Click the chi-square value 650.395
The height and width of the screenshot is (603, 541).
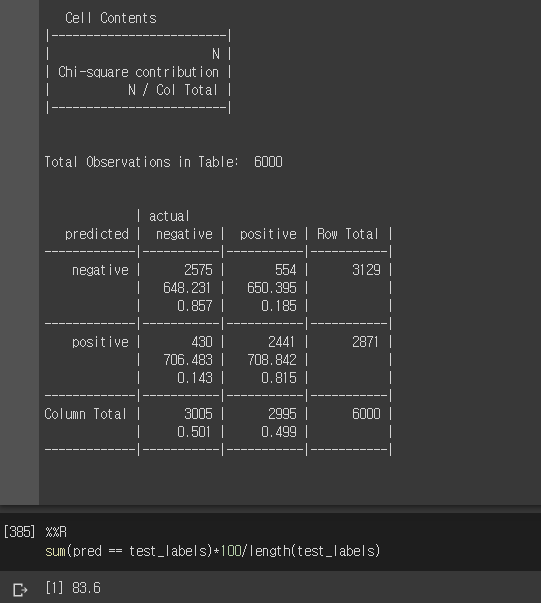pos(272,288)
